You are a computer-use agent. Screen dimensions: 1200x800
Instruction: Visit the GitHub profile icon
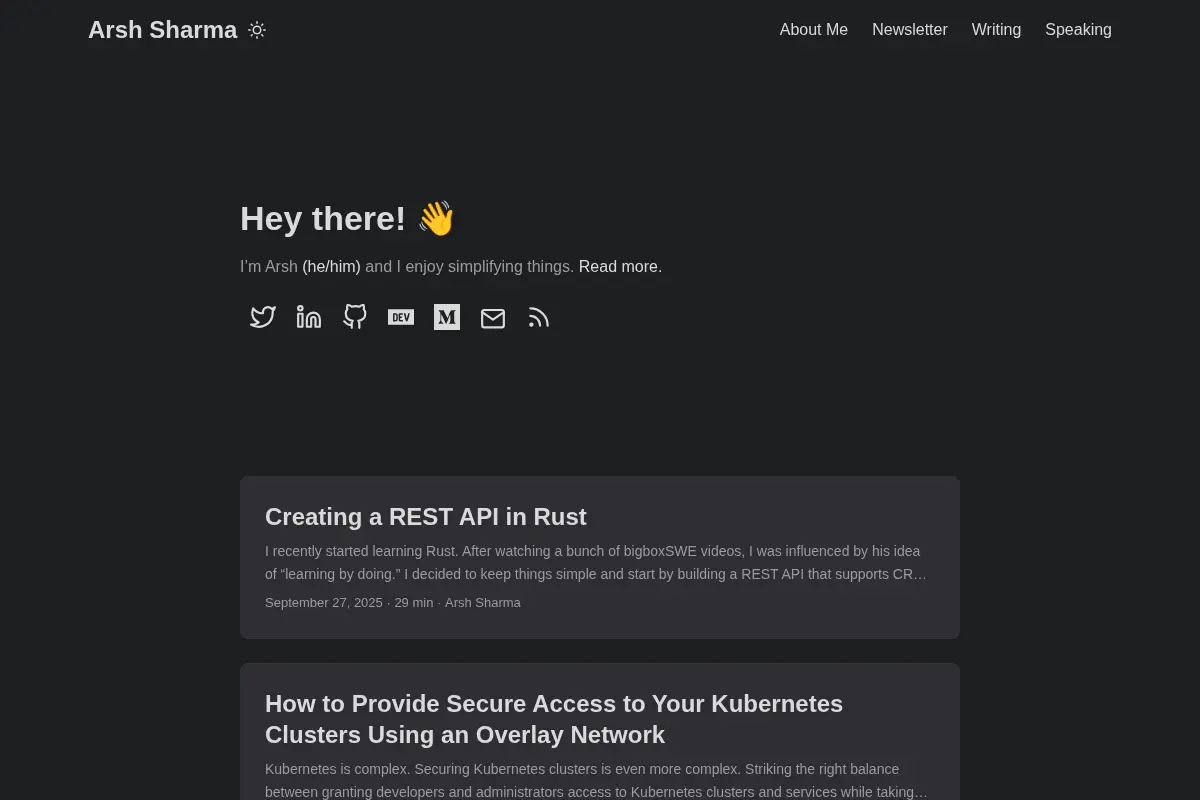pos(355,318)
